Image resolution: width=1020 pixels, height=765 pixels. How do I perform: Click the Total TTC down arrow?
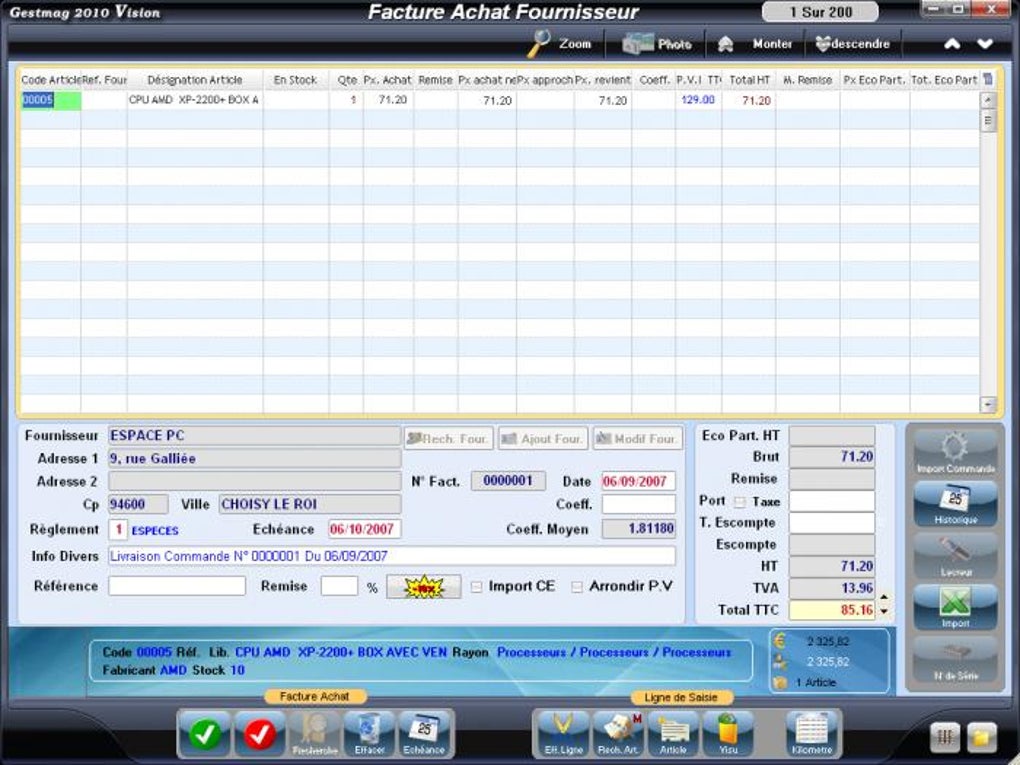[x=884, y=611]
